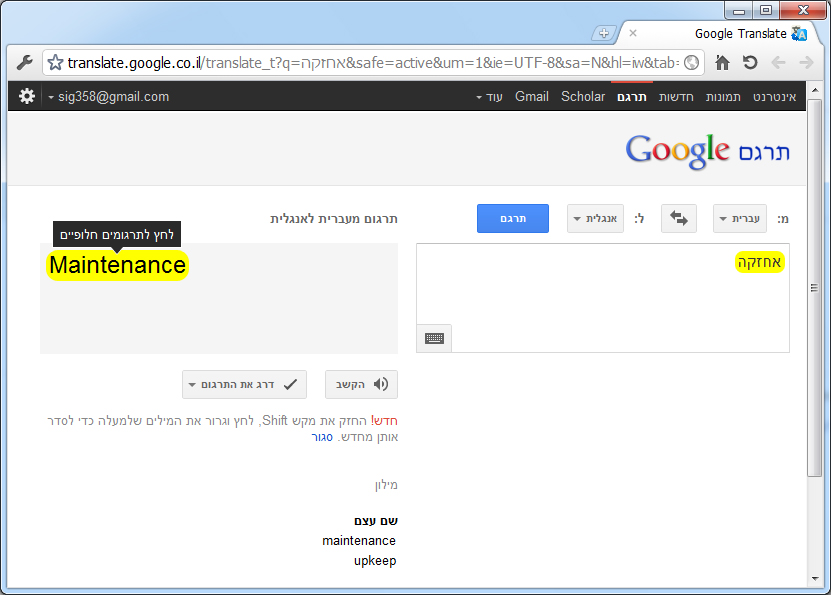This screenshot has height=595, width=831.
Task: Open the virtual keyboard input tool
Action: 434,338
